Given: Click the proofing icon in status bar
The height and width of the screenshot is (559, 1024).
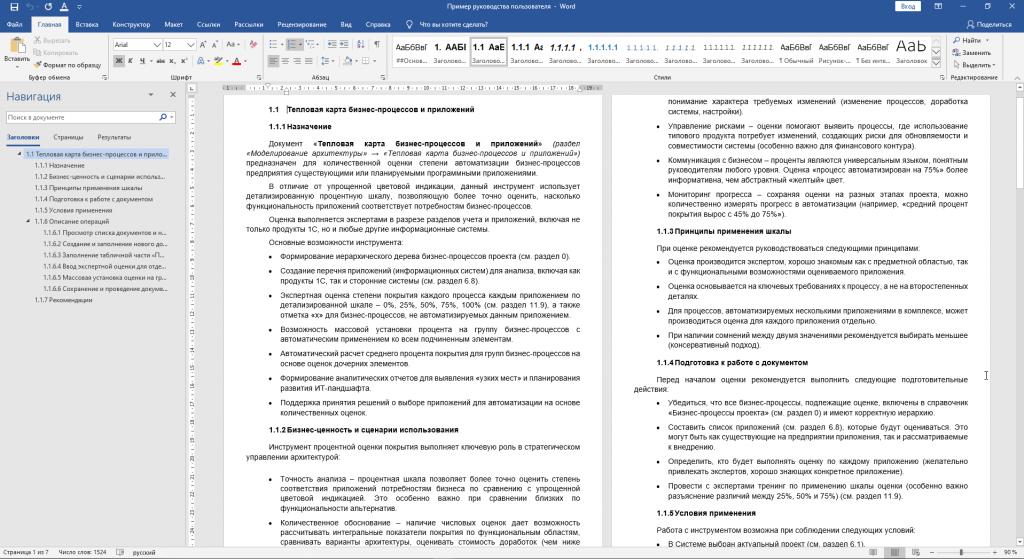Looking at the screenshot, I should [120, 552].
